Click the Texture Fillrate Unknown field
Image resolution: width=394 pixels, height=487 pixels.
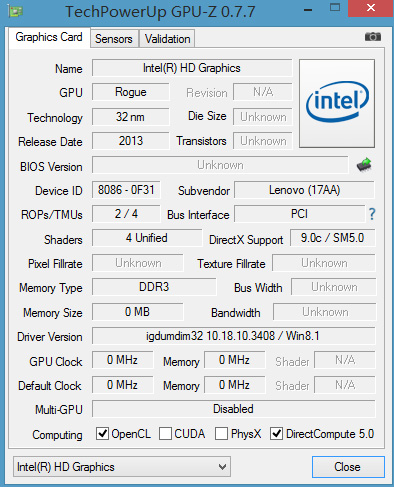324,263
